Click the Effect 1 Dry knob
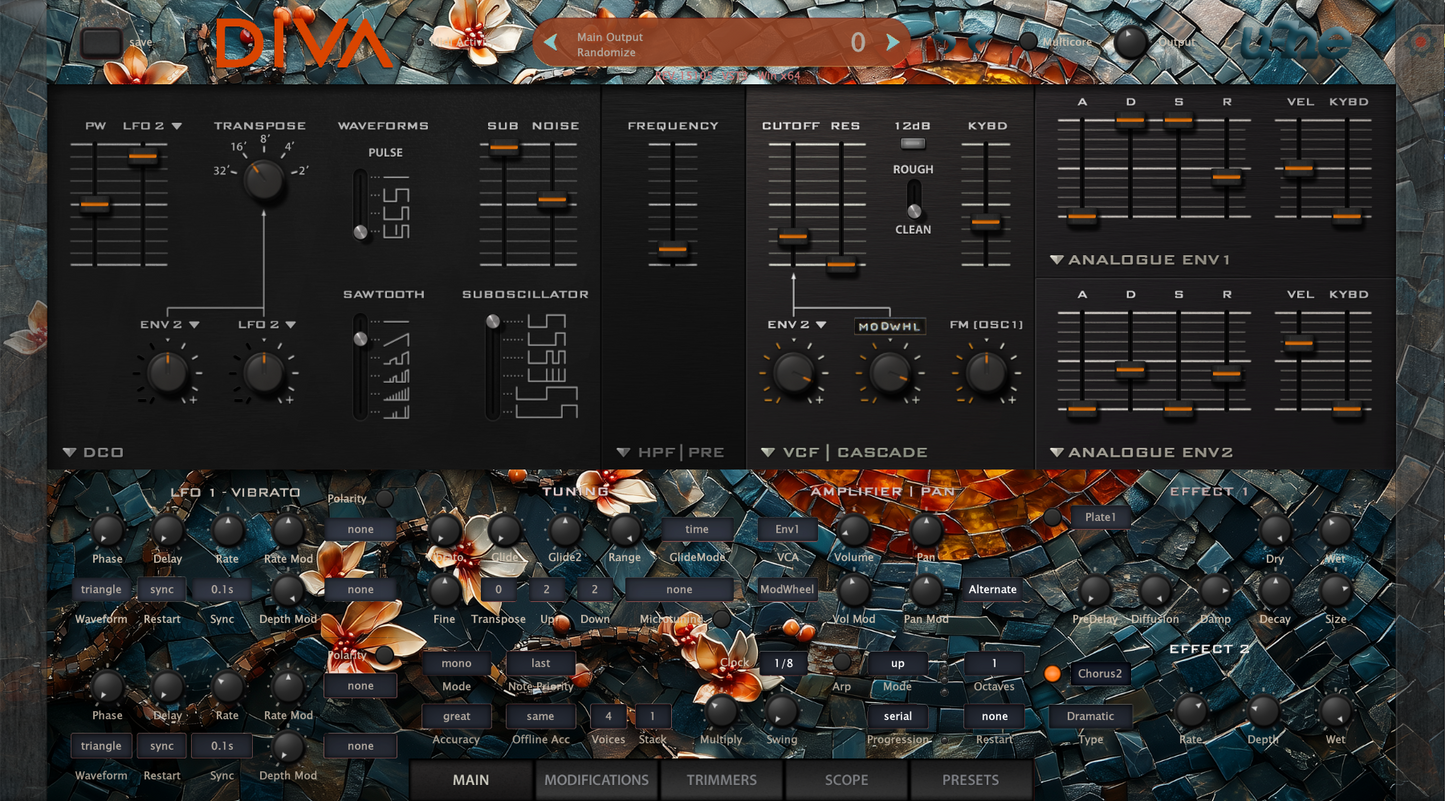1445x801 pixels. [x=1275, y=531]
